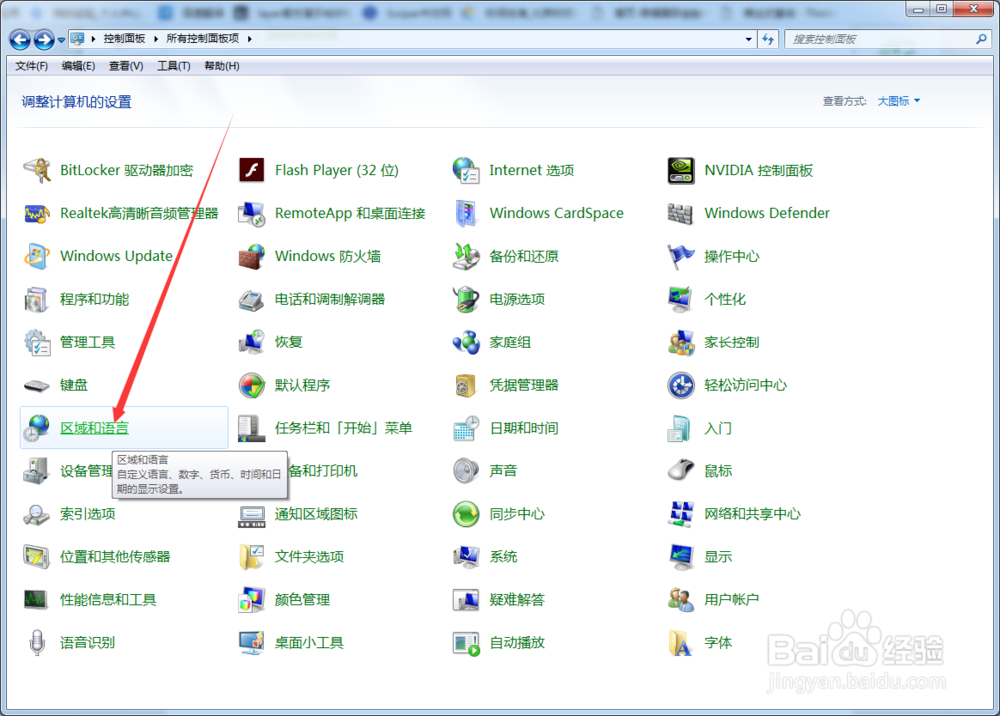The image size is (1000, 716).
Task: Open the Realtek audio manager icon
Action: pyautogui.click(x=37, y=214)
